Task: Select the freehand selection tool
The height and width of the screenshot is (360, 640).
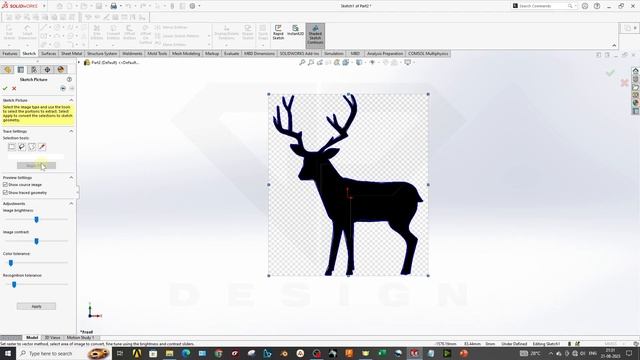Action: 22,147
